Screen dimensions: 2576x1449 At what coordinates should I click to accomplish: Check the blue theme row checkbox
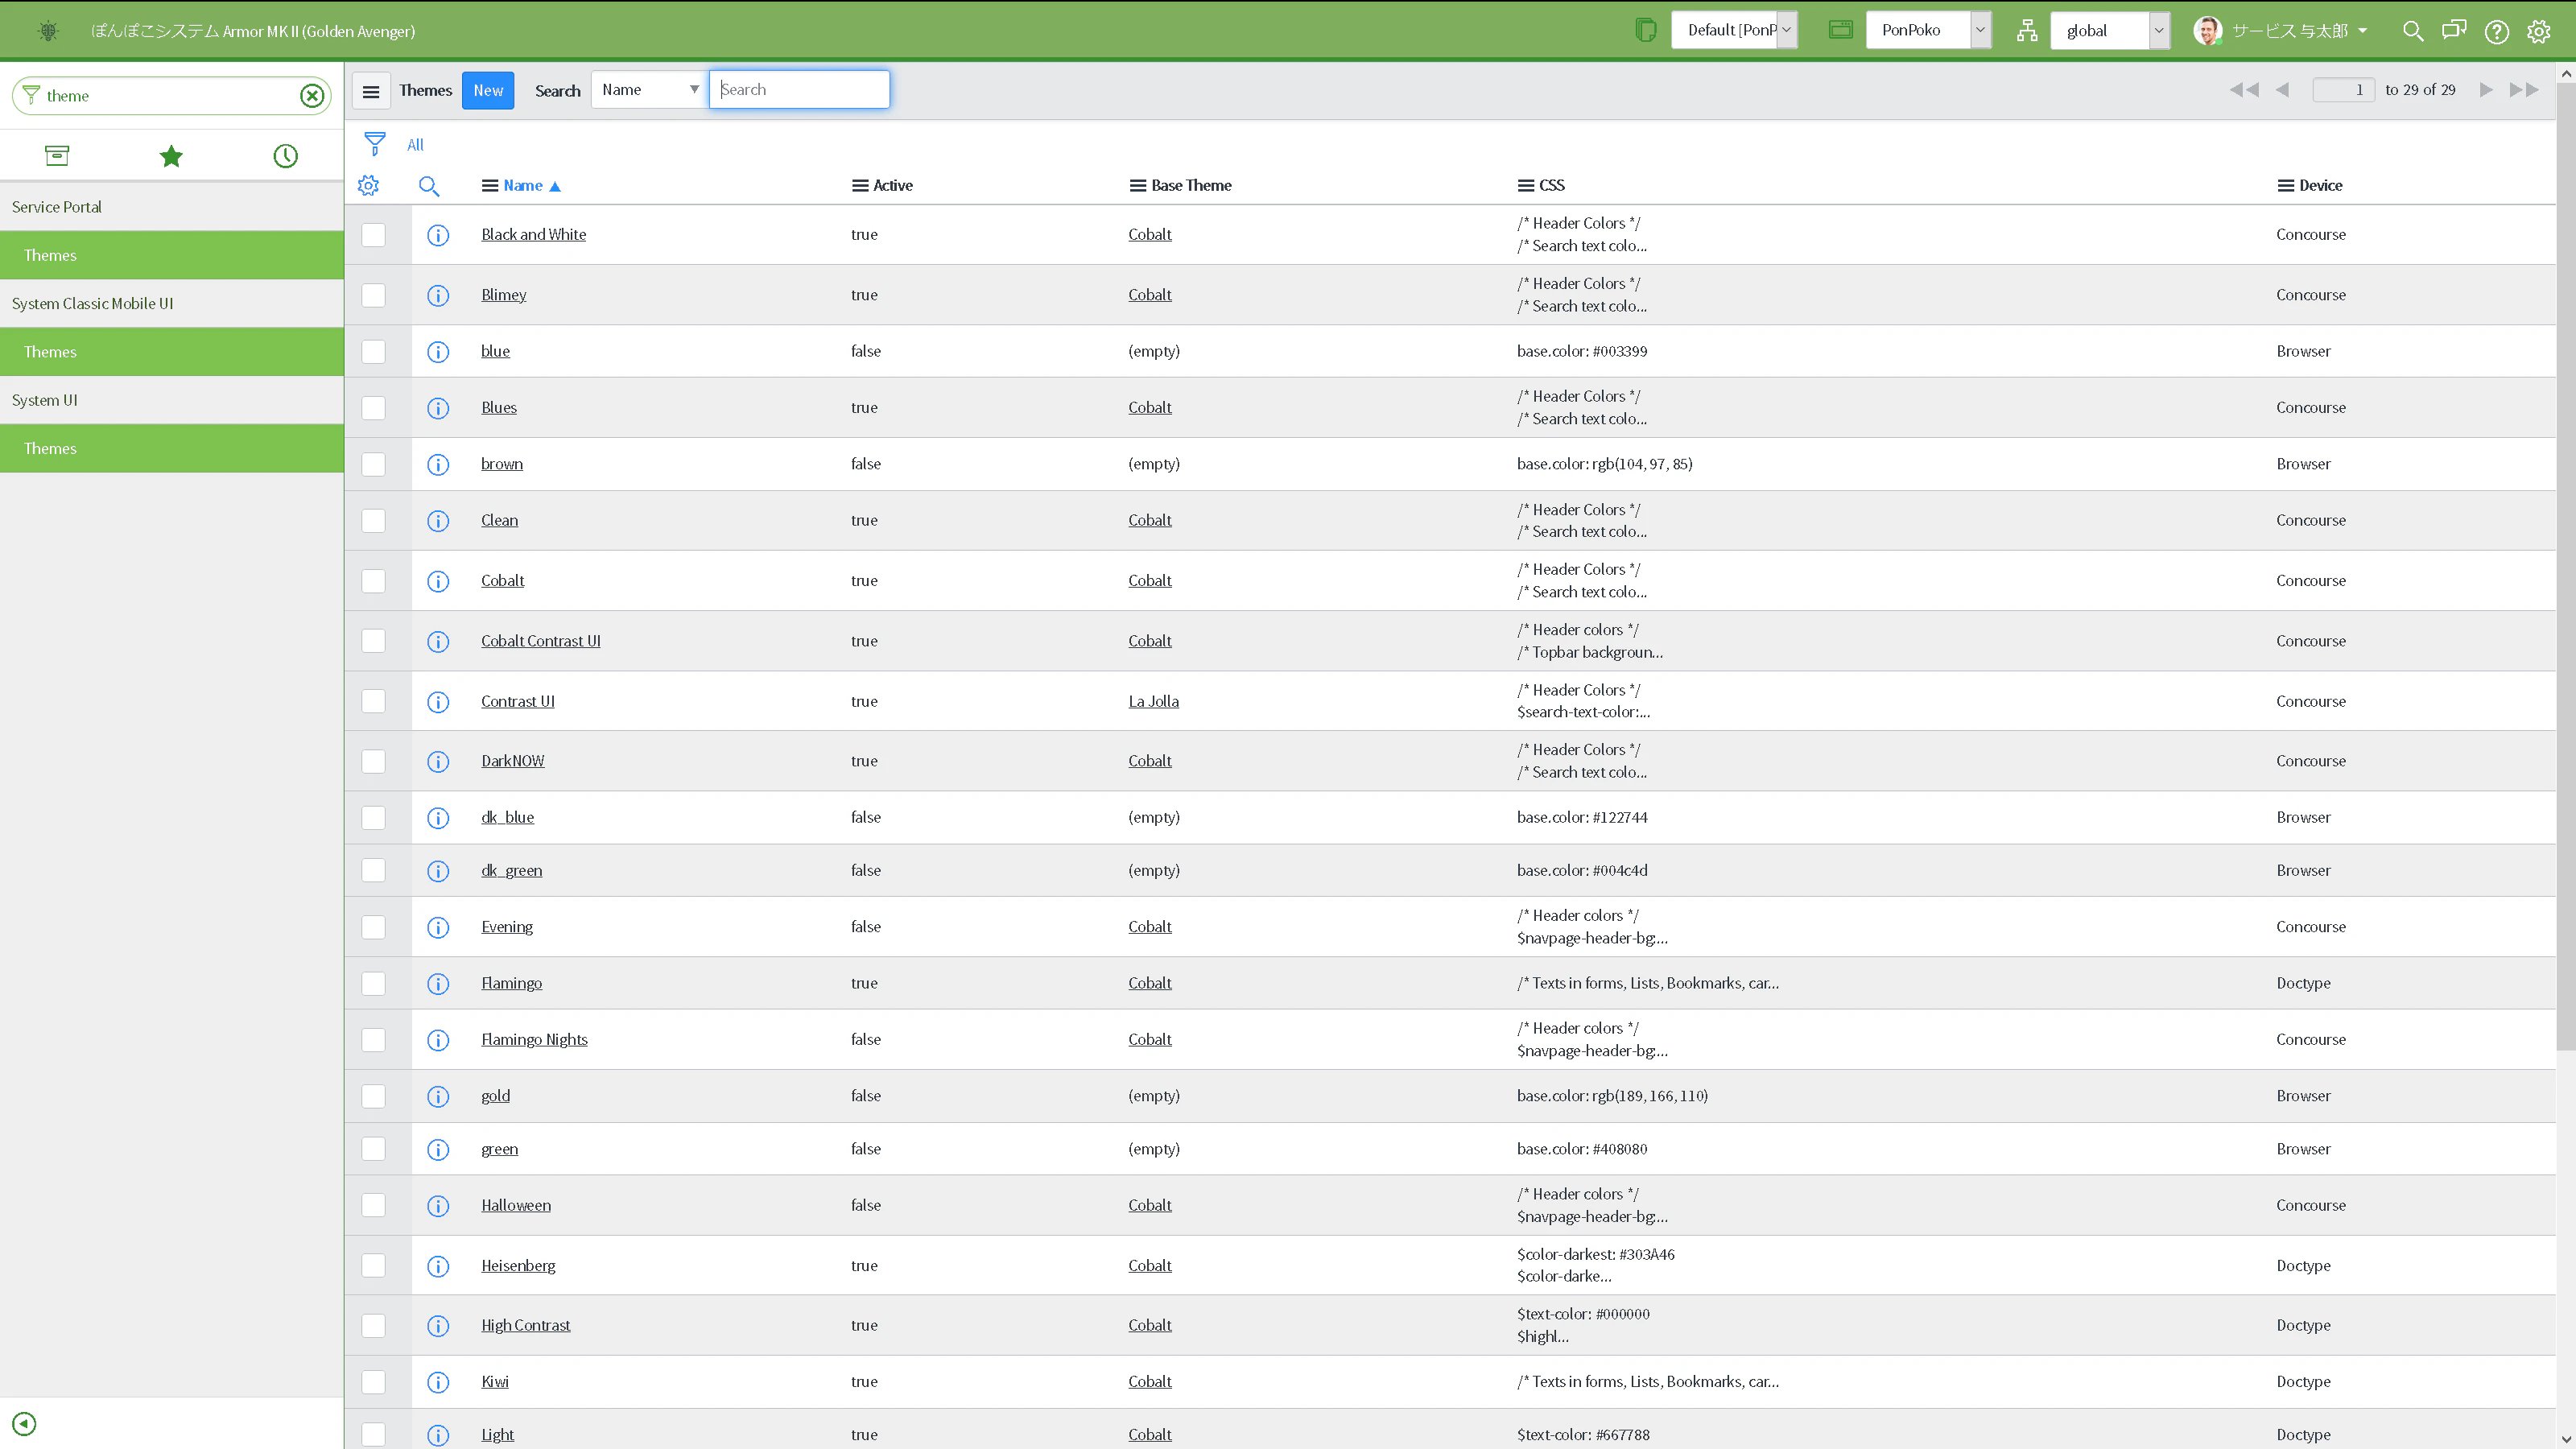(x=373, y=351)
